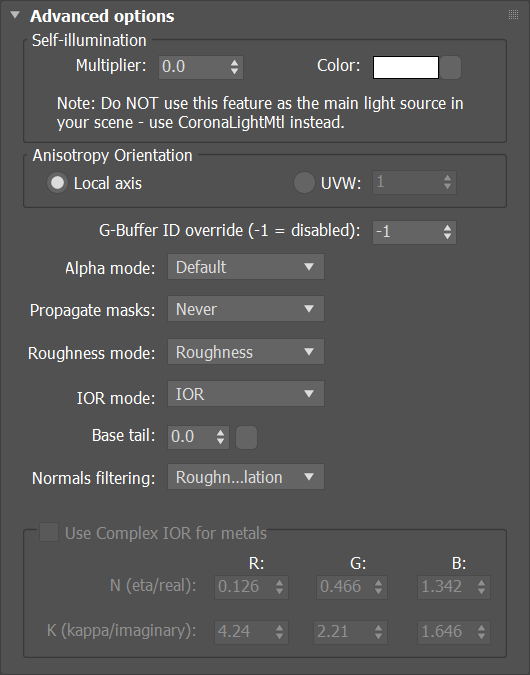This screenshot has width=530, height=675.
Task: Open the Alpha mode dropdown
Action: 246,267
